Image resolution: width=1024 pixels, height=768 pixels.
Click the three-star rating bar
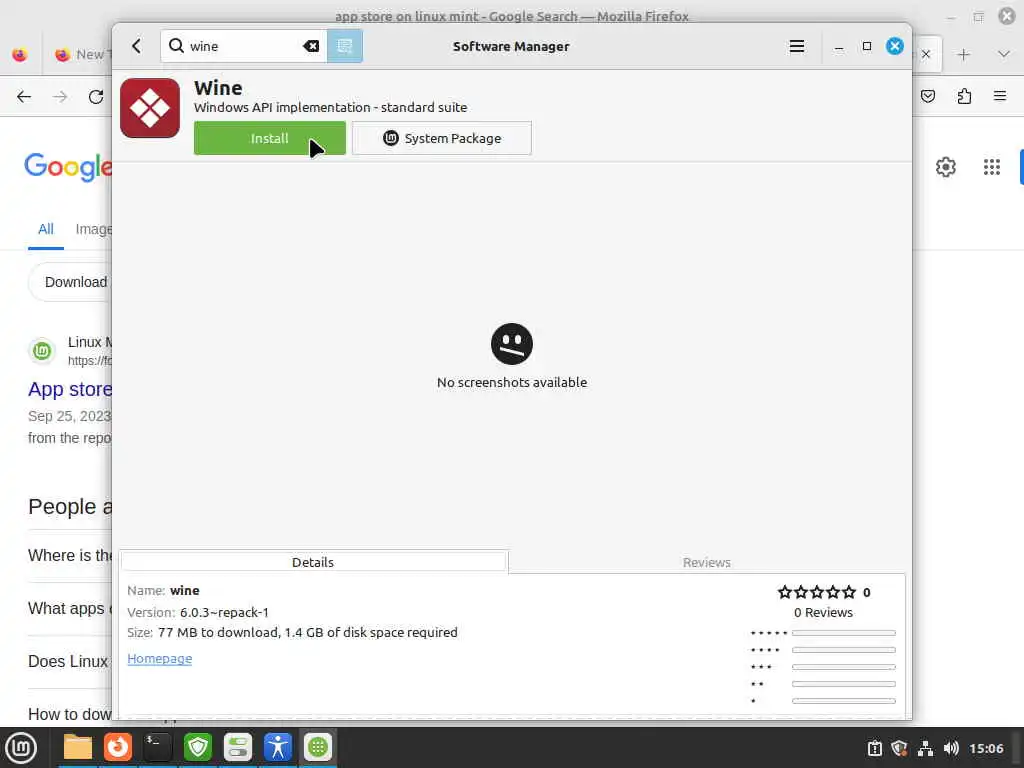coord(843,667)
